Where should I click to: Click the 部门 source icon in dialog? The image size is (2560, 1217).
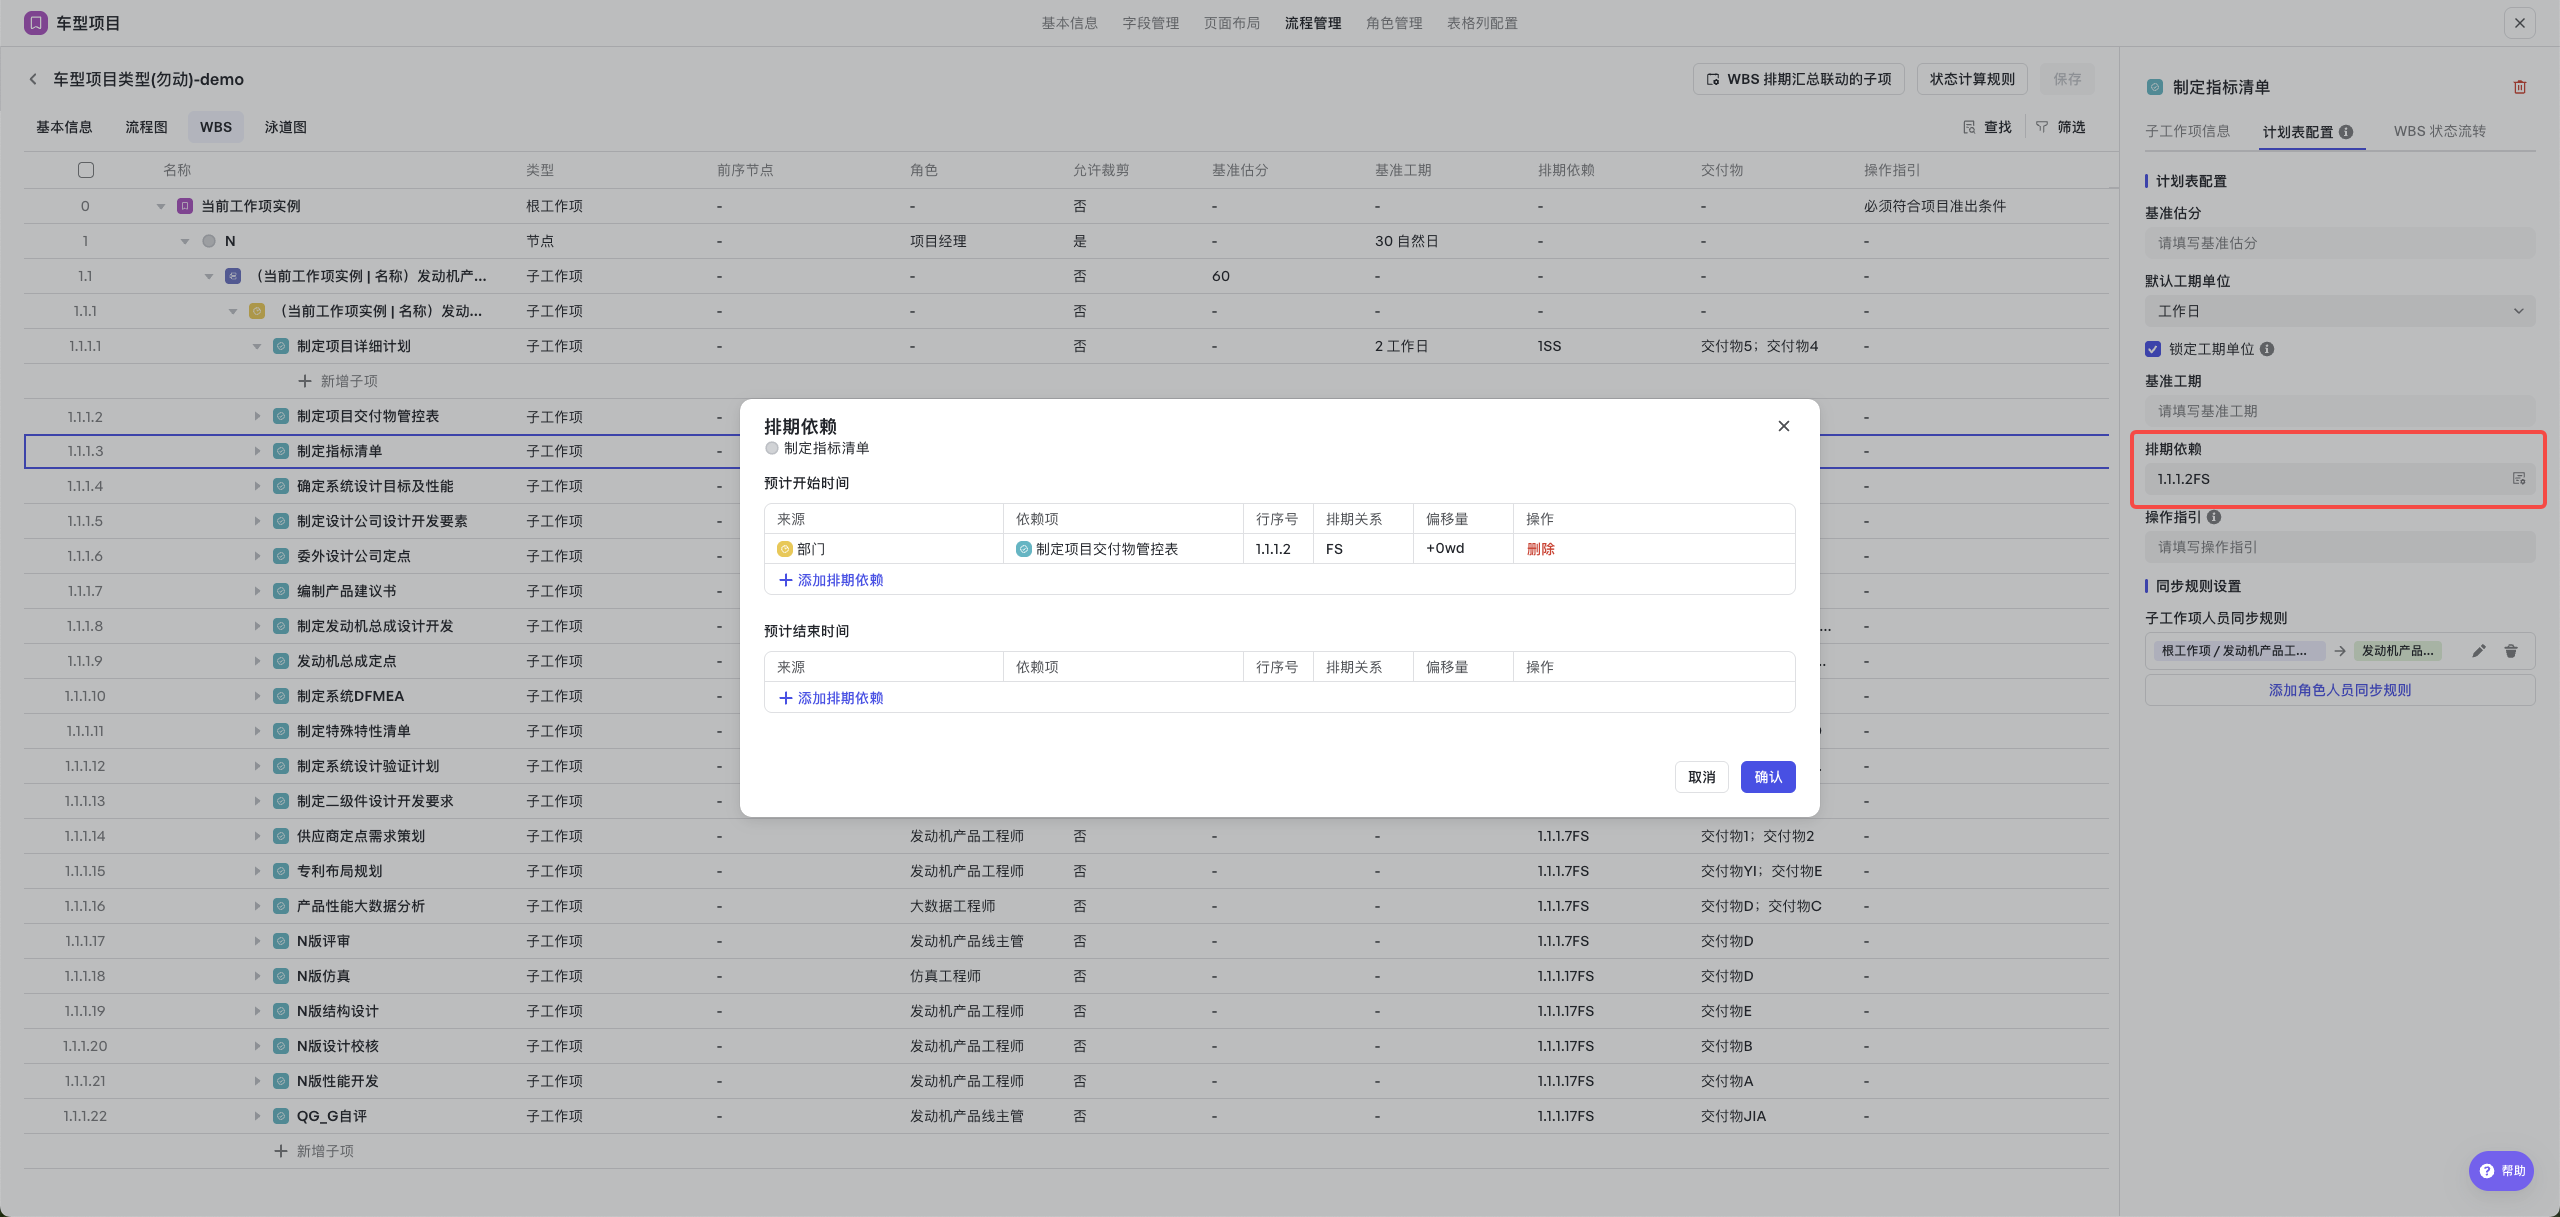click(784, 549)
